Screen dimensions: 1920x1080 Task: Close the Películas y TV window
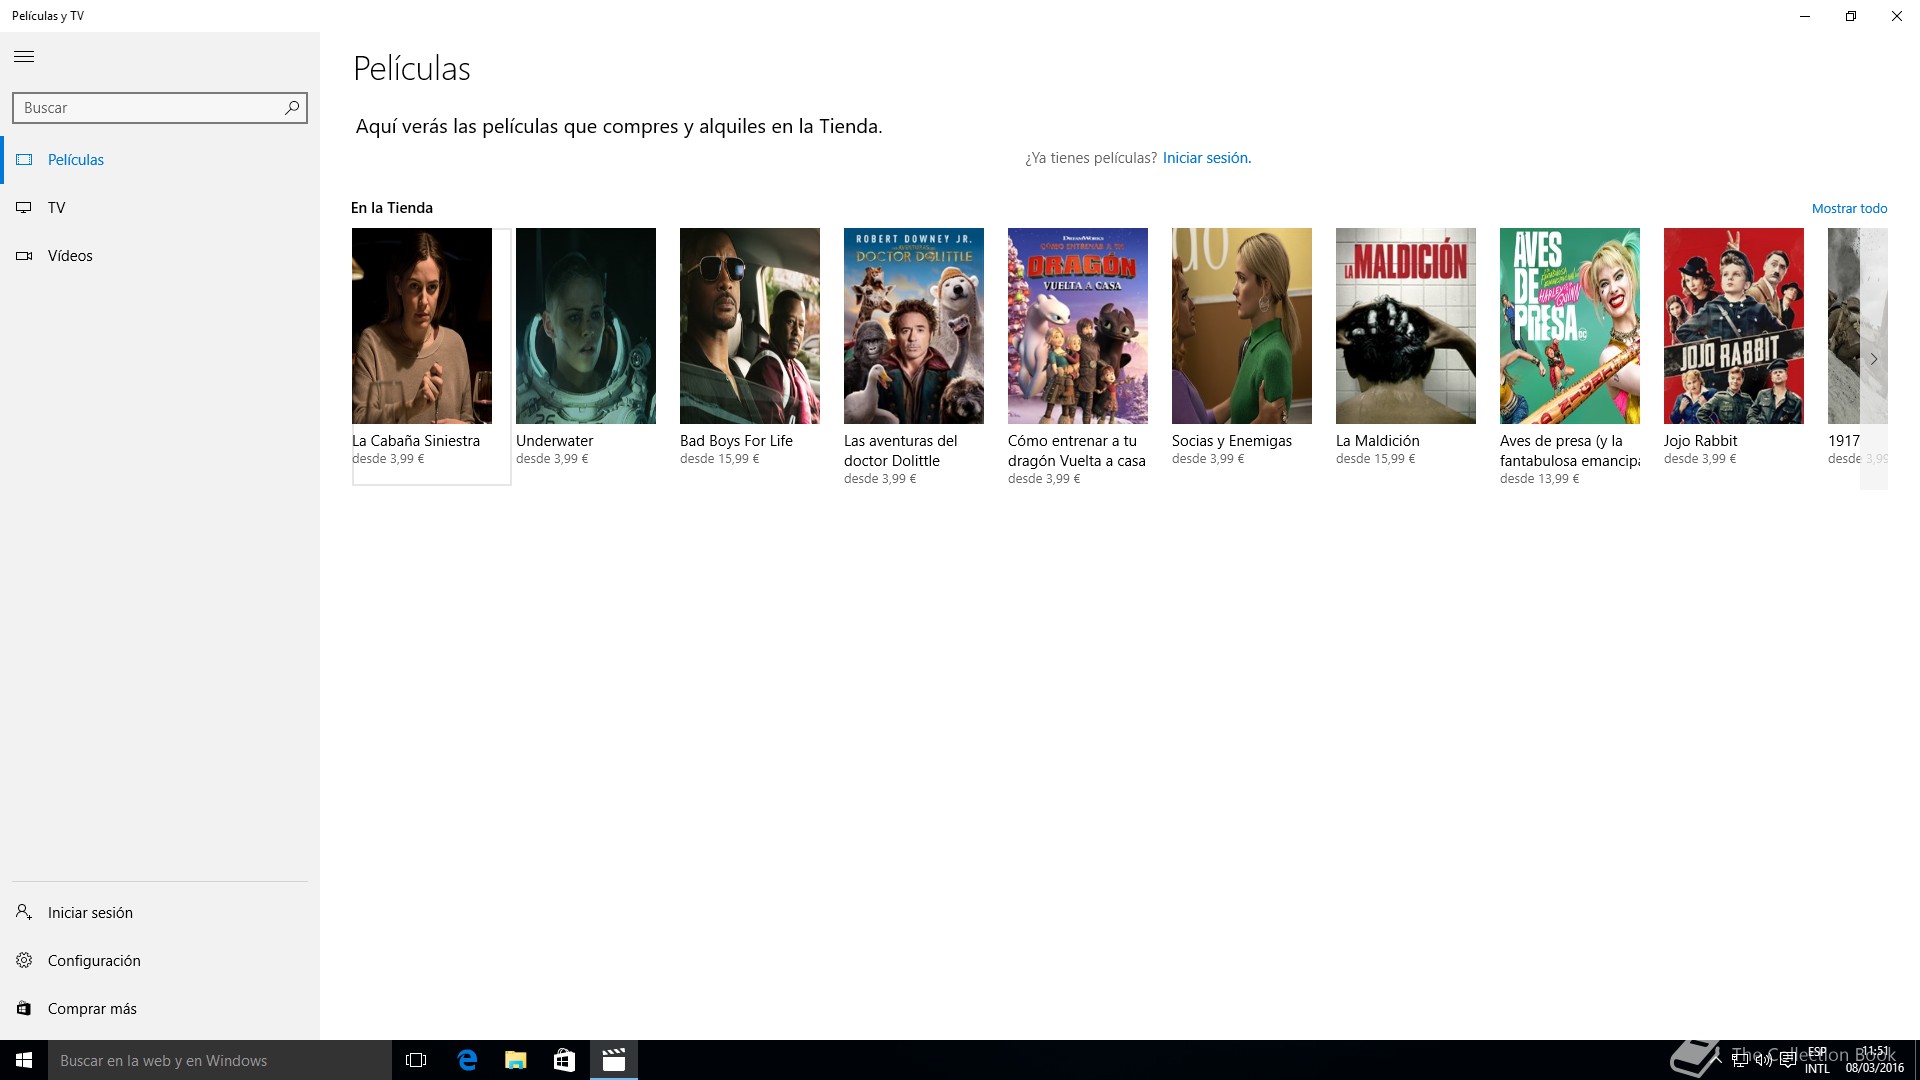tap(1897, 16)
